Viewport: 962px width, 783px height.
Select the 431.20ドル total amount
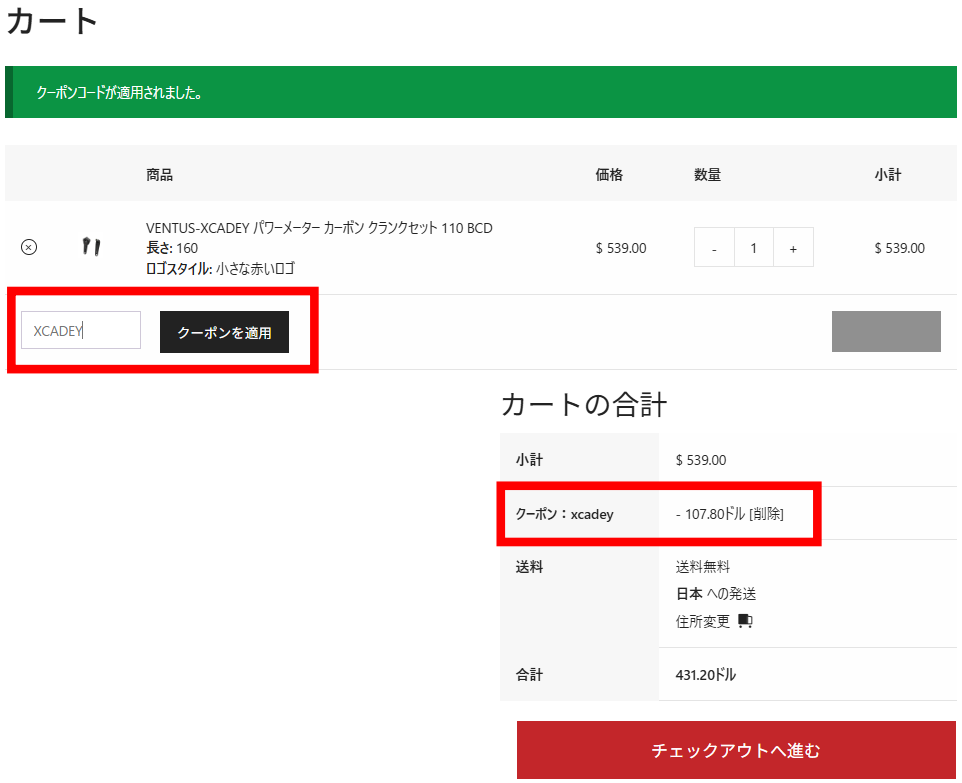point(705,675)
